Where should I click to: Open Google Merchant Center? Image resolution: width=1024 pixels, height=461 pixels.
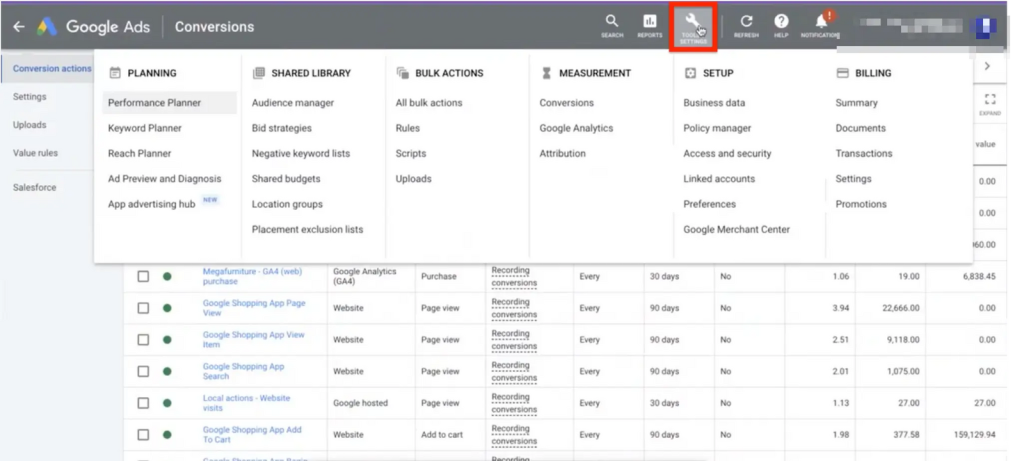[x=737, y=229]
